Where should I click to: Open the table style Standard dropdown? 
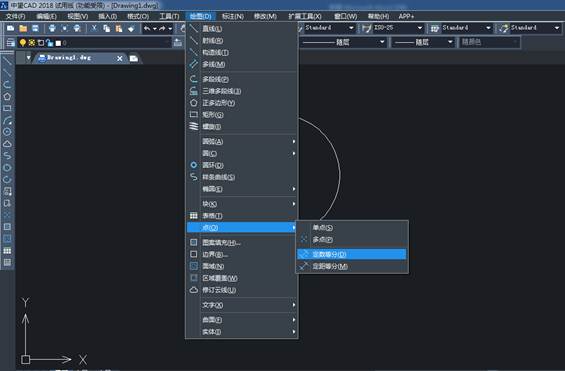pyautogui.click(x=466, y=28)
